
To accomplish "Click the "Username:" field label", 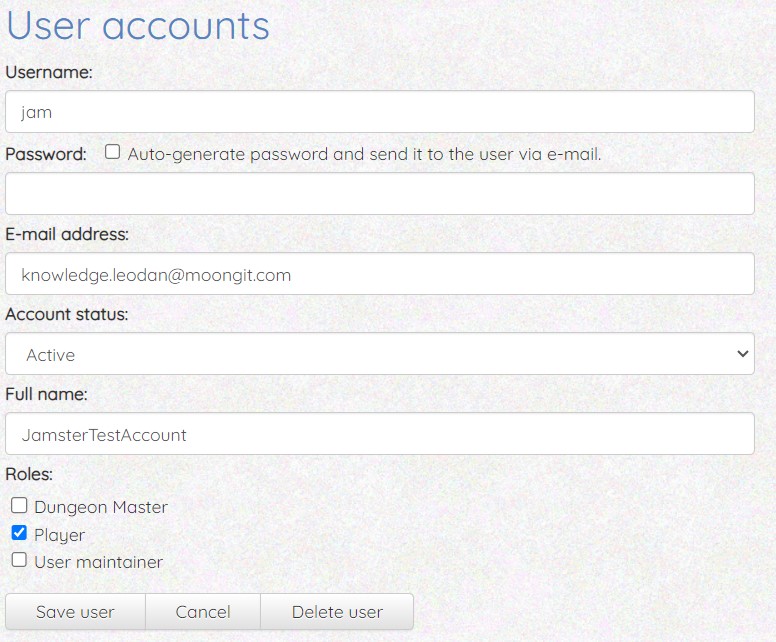I will pos(49,72).
